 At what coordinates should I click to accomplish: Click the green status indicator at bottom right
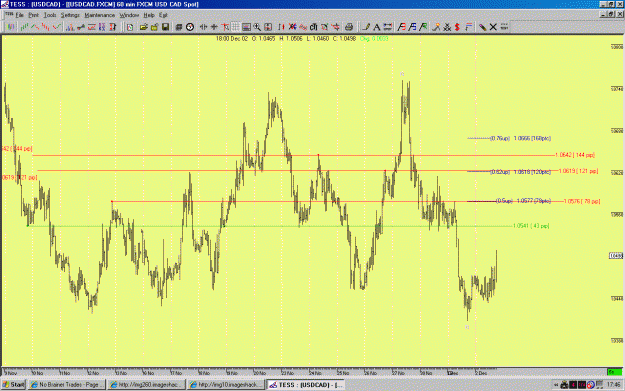pos(614,372)
